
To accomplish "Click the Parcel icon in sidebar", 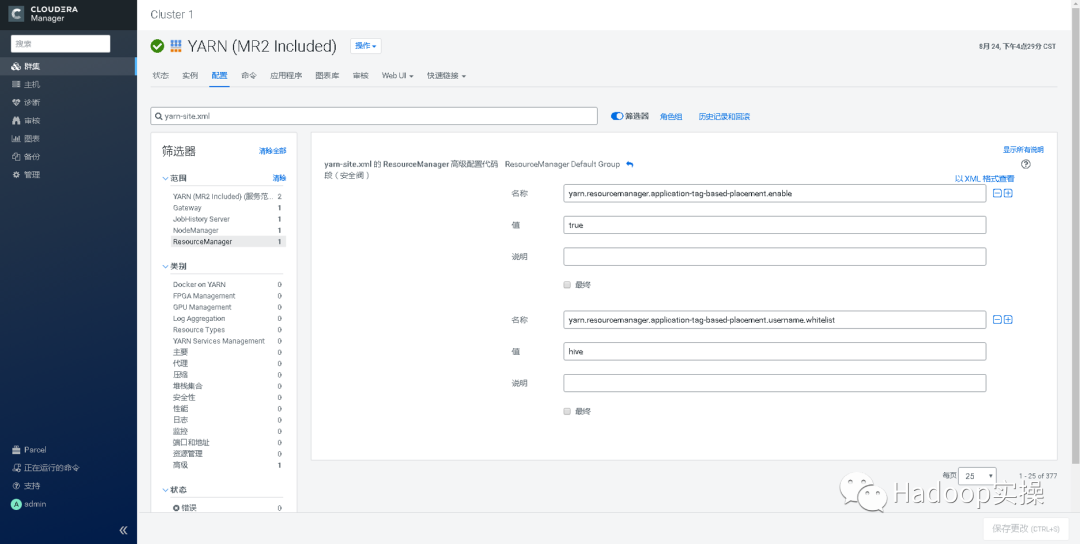I will coord(16,450).
